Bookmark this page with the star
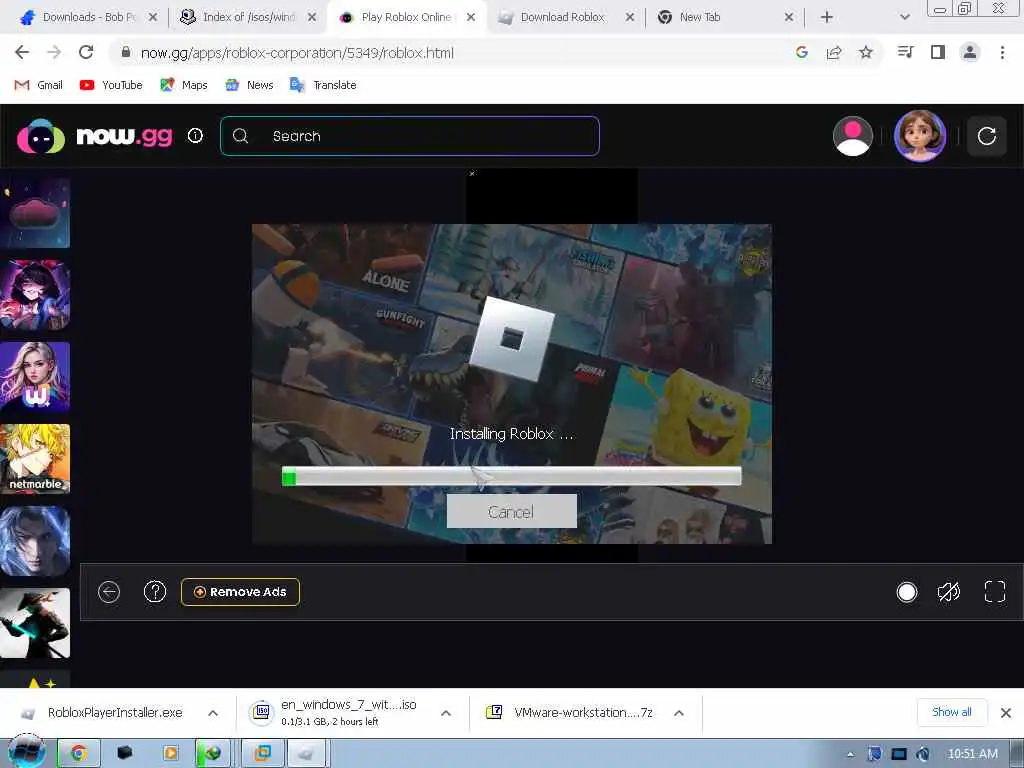Screen dimensions: 1024x768 [866, 52]
